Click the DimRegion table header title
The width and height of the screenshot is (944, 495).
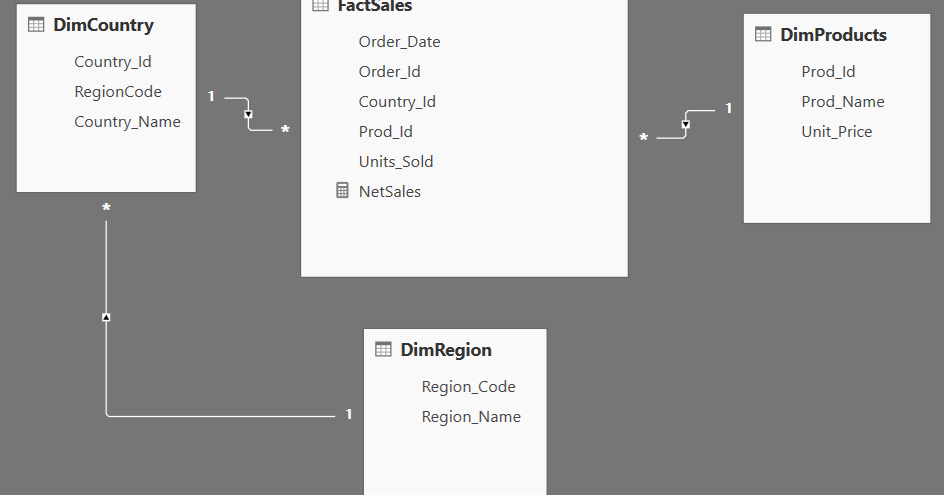point(446,350)
